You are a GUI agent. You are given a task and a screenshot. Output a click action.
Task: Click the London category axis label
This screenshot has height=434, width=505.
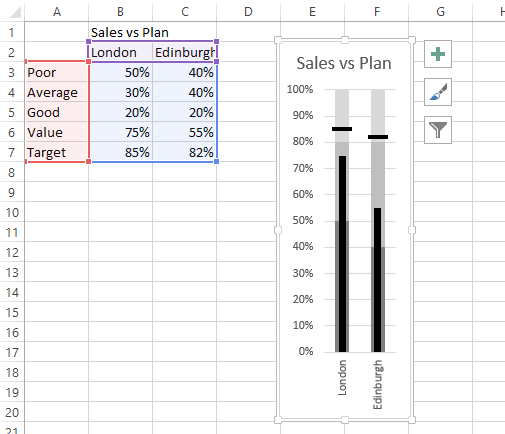tap(342, 378)
